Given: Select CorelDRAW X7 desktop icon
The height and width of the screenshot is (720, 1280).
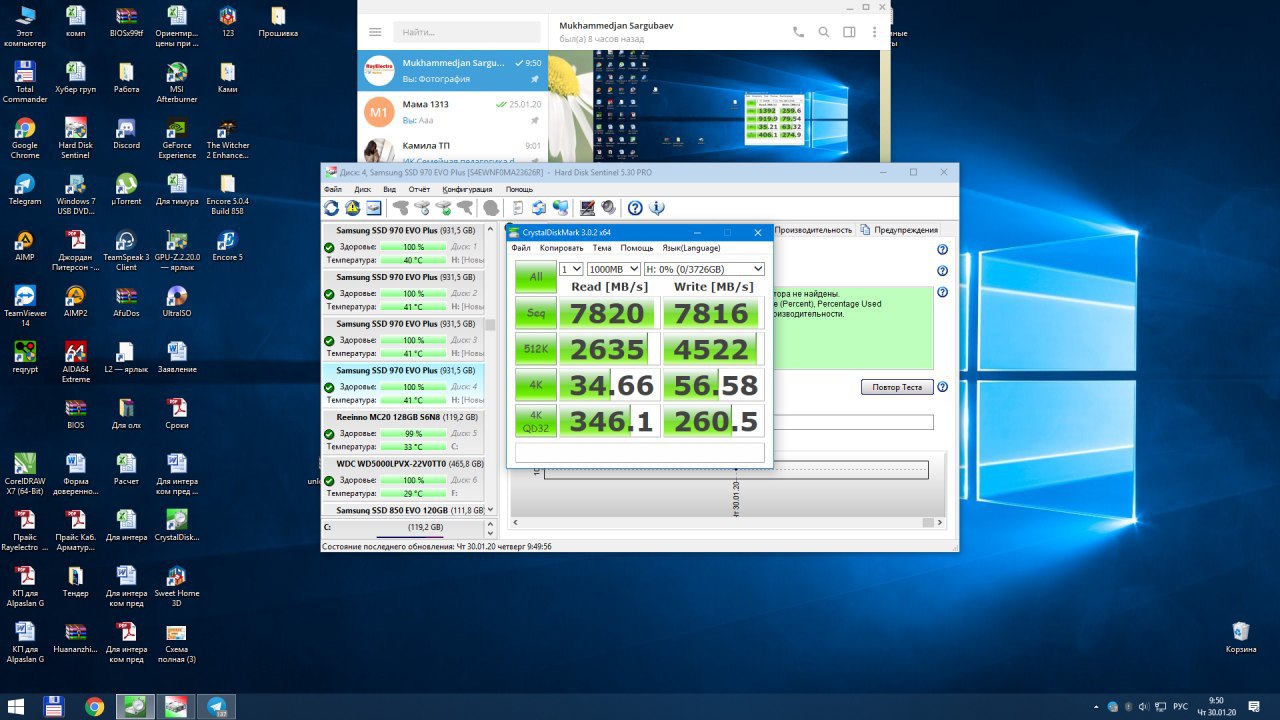Looking at the screenshot, I should tap(25, 474).
